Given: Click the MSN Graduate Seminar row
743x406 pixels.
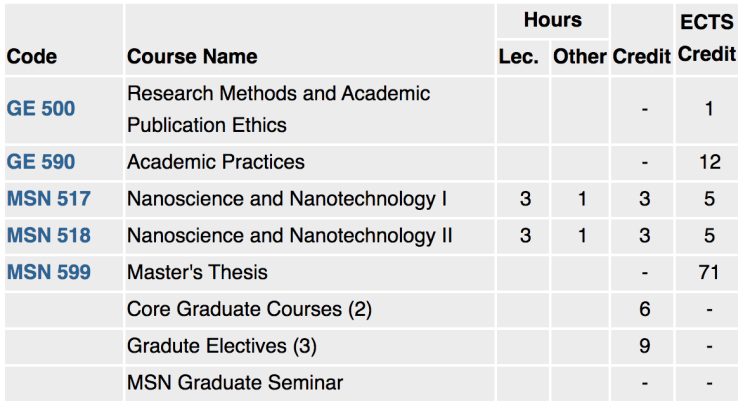Looking at the screenshot, I should (372, 383).
